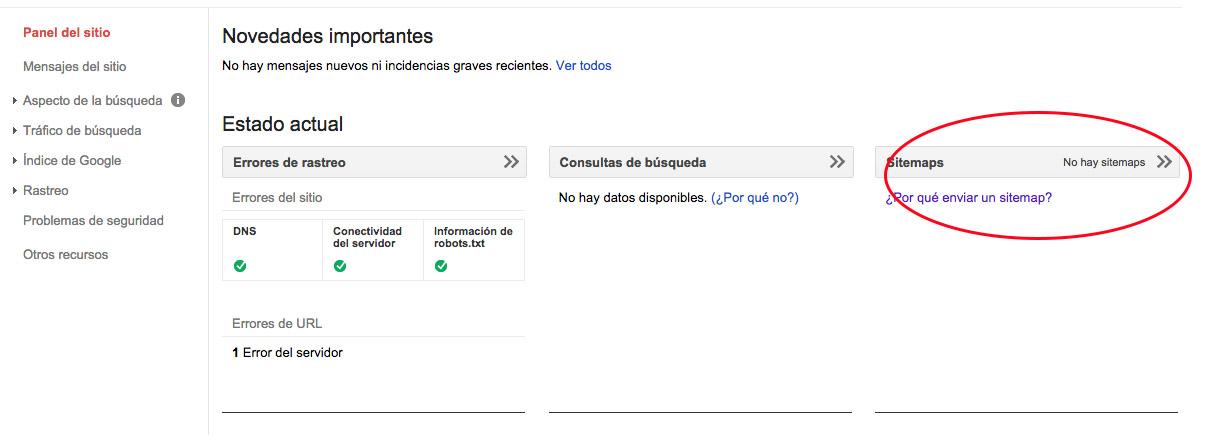Click the info icon beside Aspecto de la búsqueda
This screenshot has height=435, width=1208.
[178, 100]
